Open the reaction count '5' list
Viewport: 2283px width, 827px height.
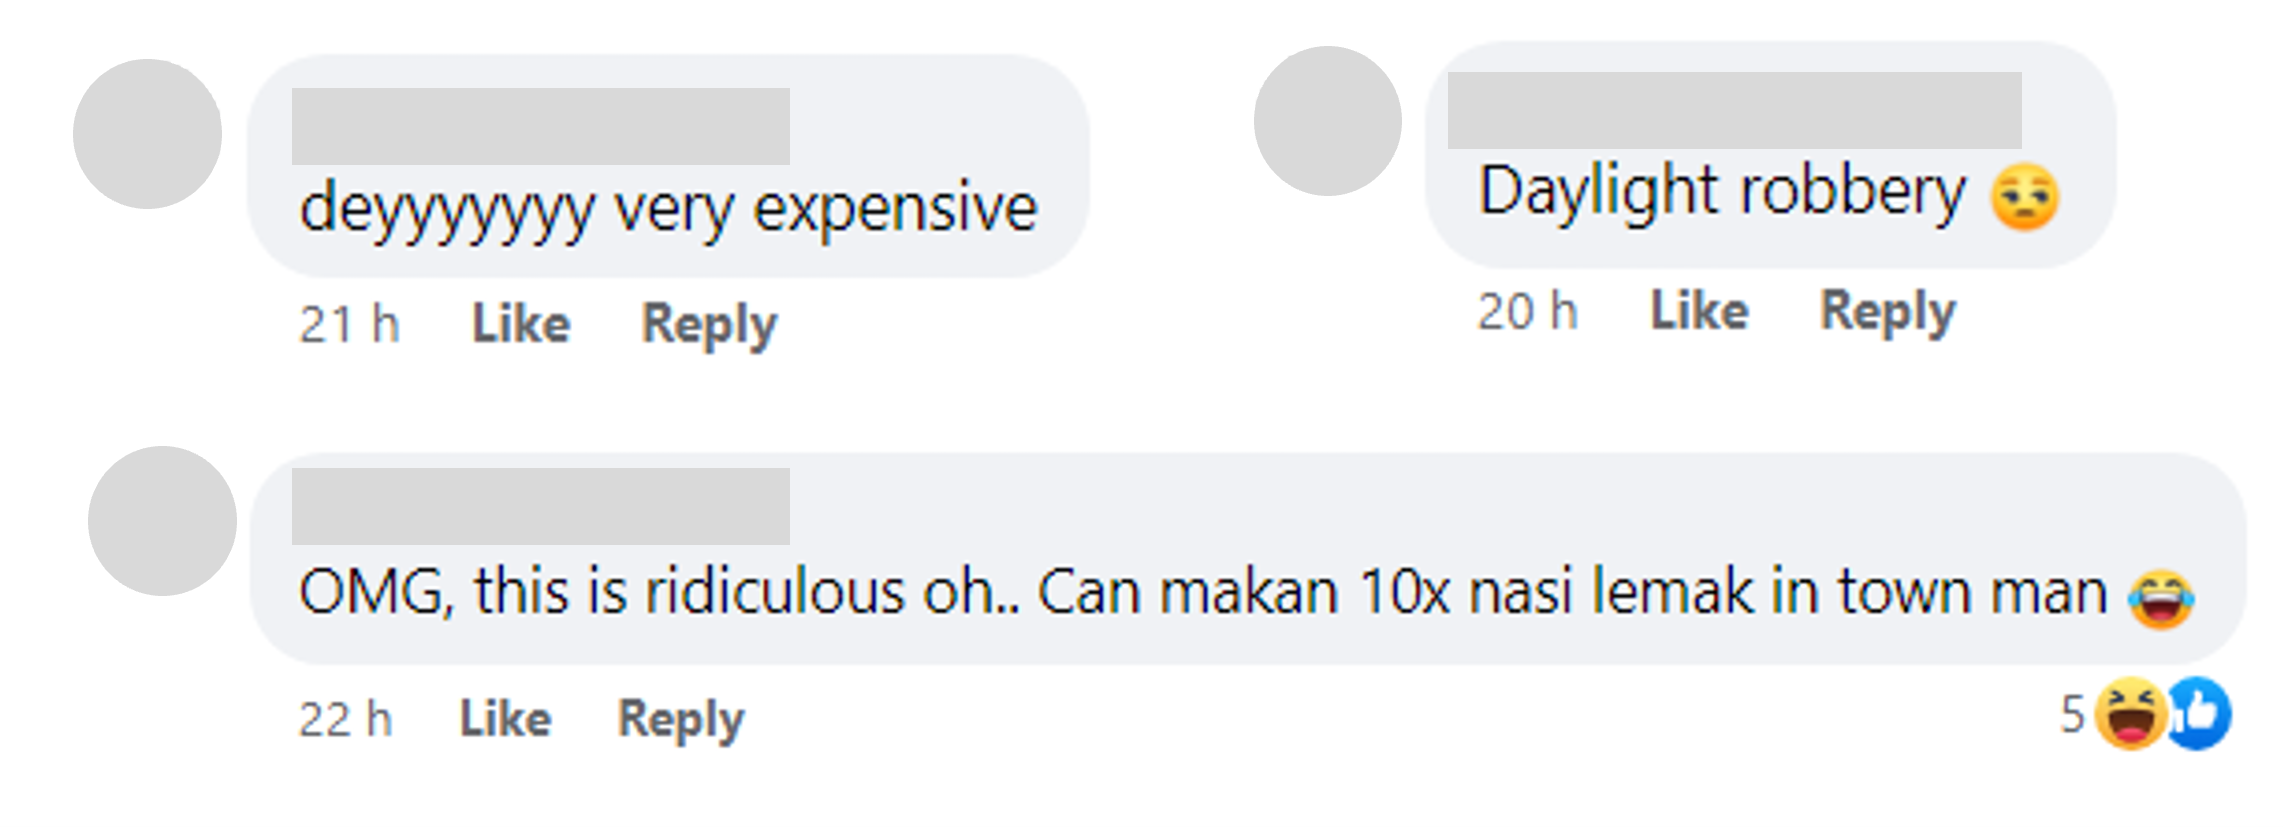[2072, 714]
